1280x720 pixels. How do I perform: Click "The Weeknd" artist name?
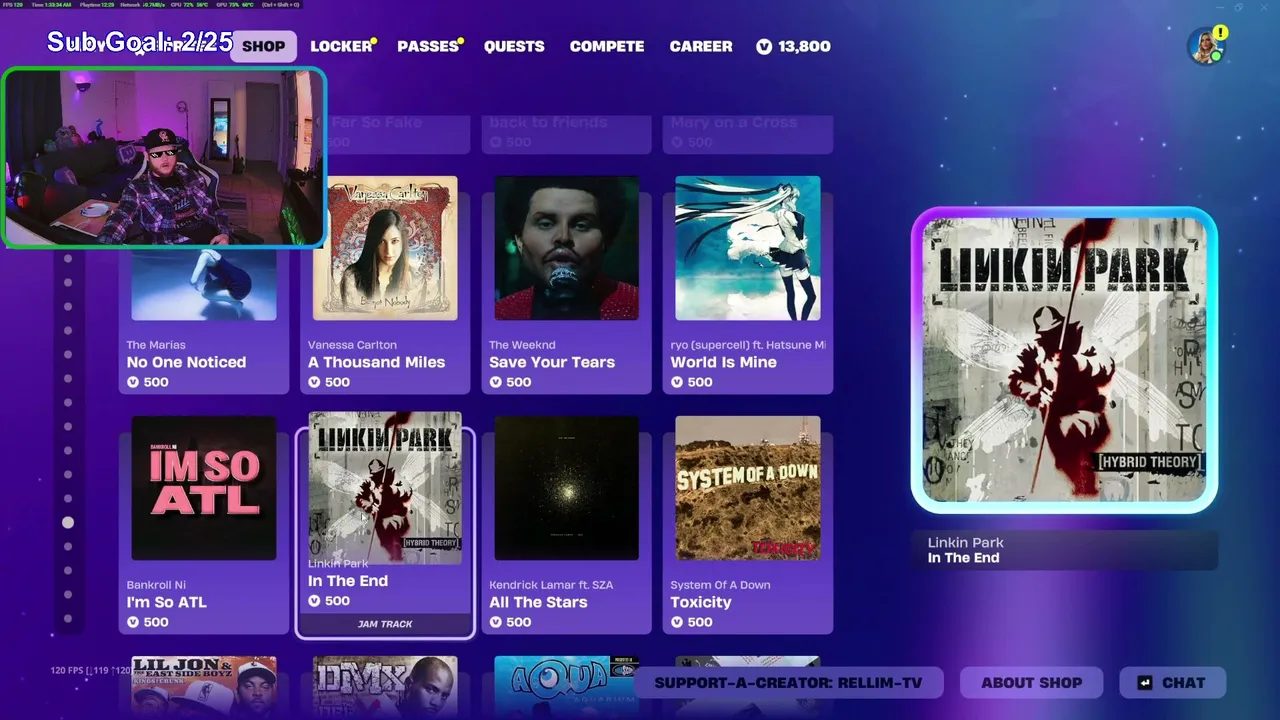pos(521,345)
